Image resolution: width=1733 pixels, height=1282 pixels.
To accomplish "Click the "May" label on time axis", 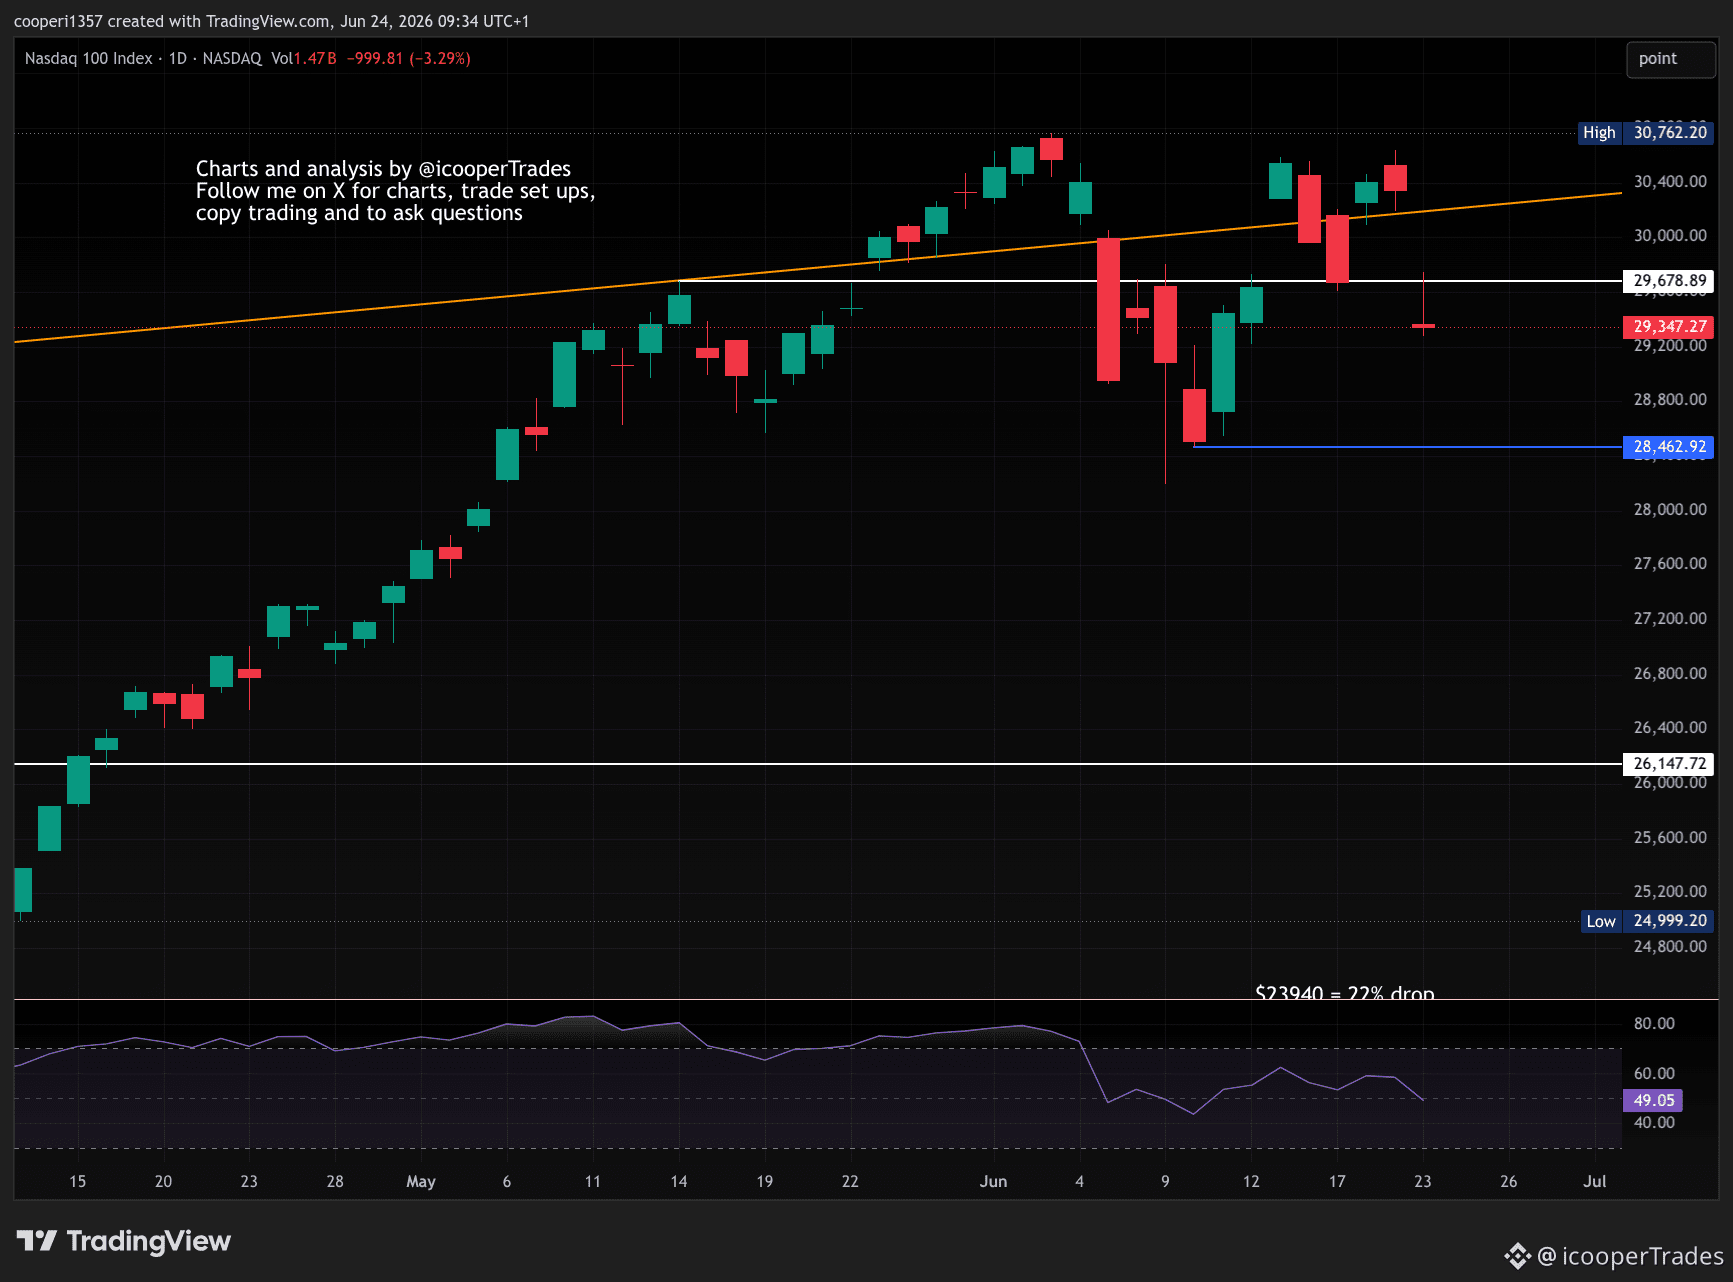I will tap(421, 1182).
